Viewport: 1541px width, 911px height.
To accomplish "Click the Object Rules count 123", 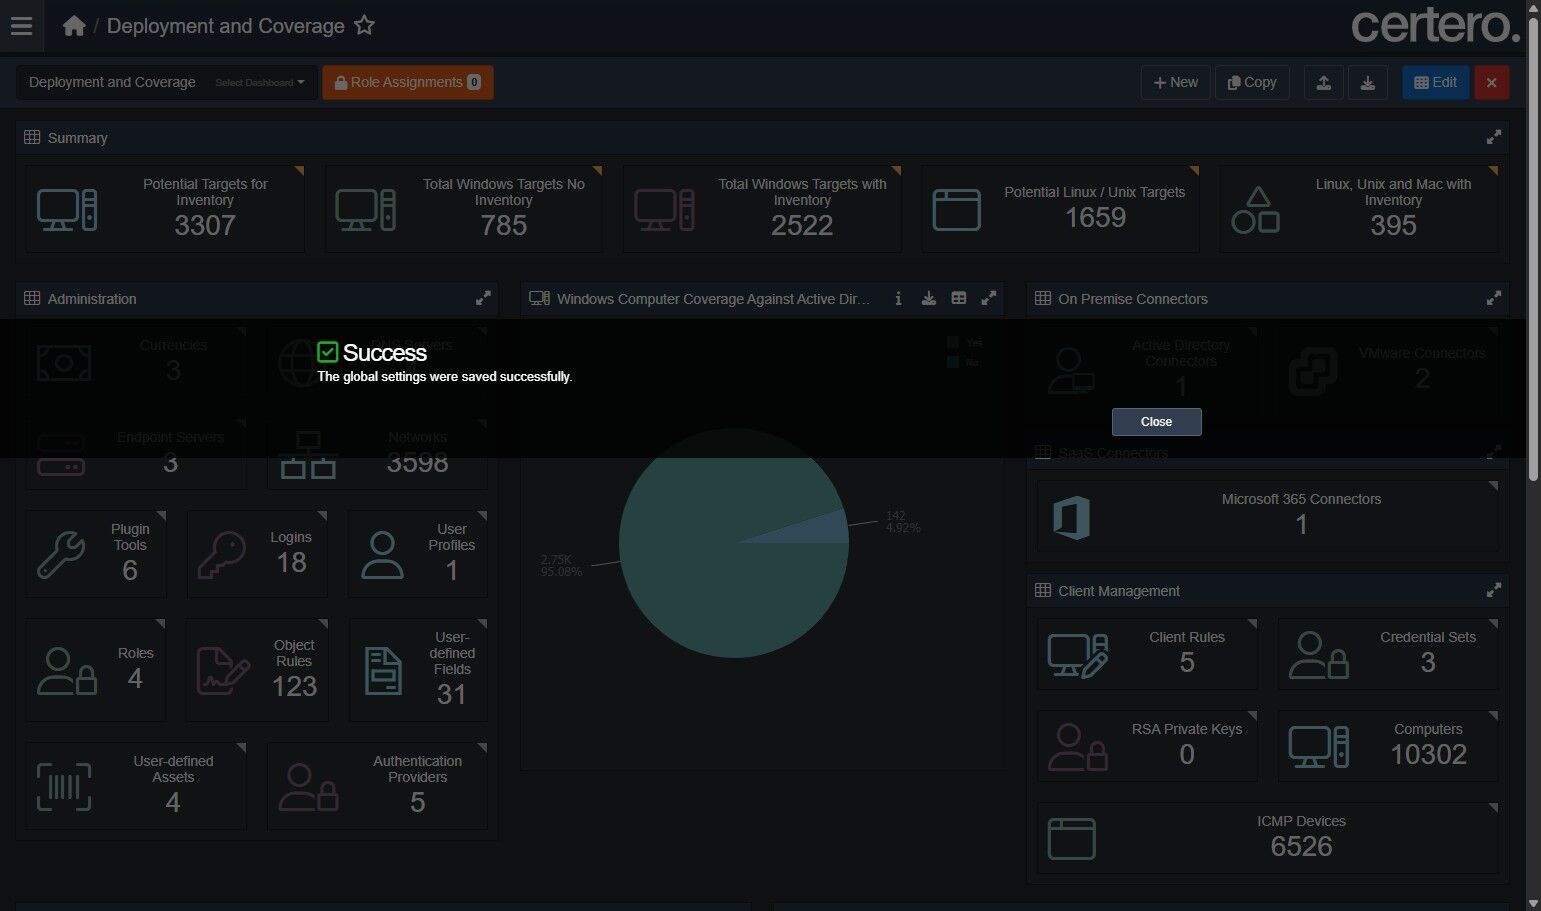I will (x=294, y=687).
